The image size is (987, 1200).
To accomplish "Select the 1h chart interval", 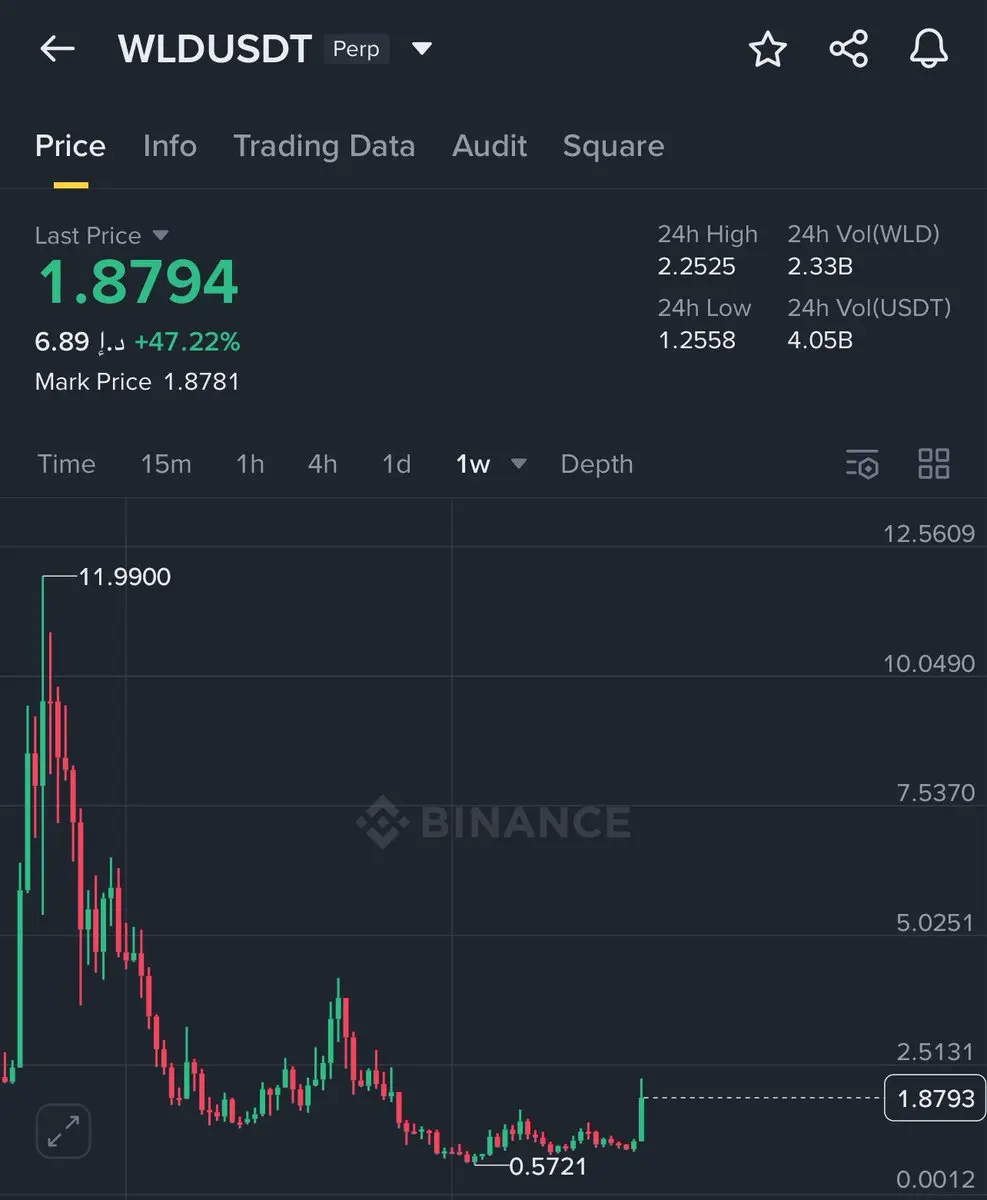I will 250,464.
